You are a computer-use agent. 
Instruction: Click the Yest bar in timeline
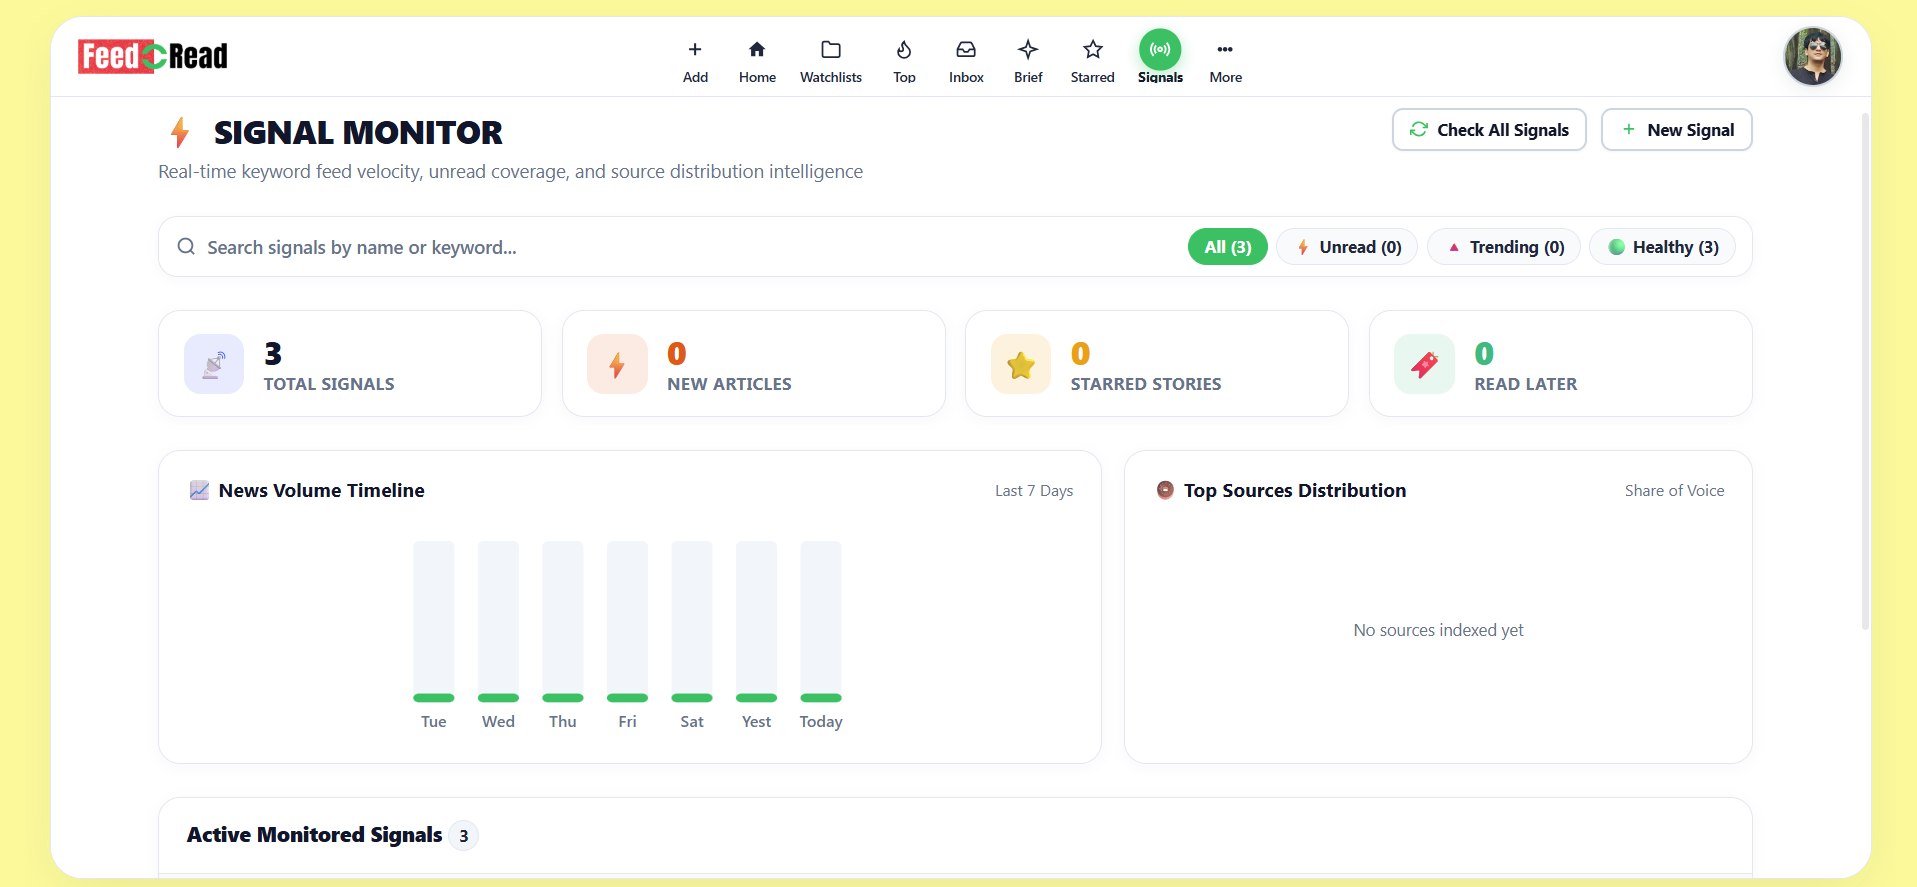pyautogui.click(x=756, y=621)
